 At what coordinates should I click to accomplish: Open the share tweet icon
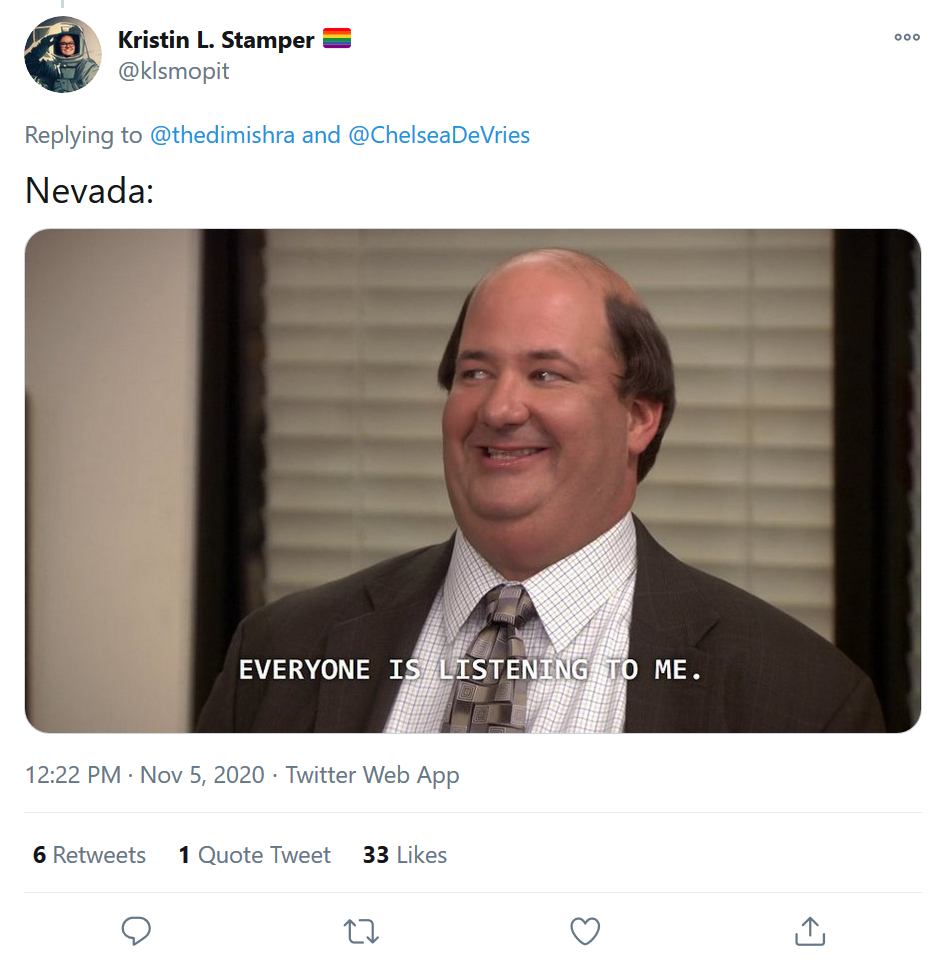tap(809, 931)
